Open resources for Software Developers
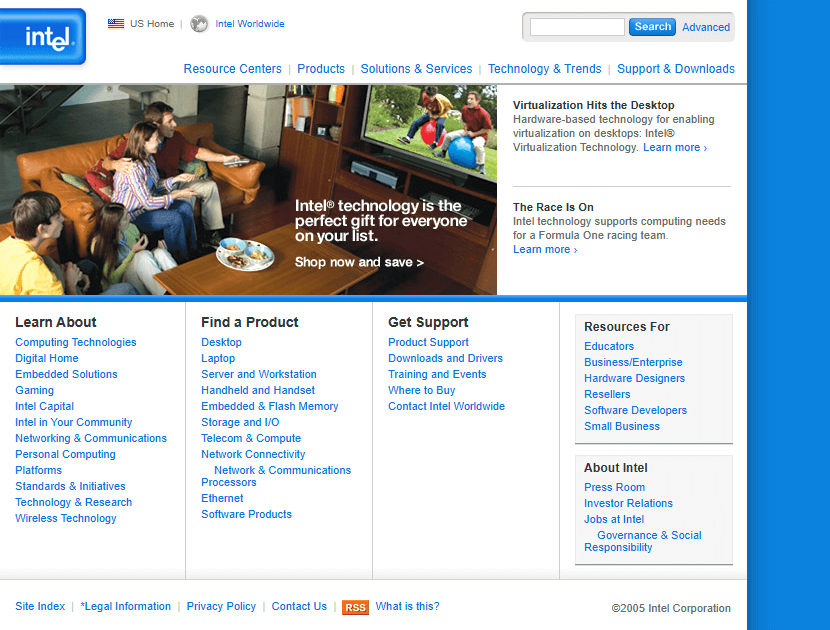The image size is (830, 630). click(635, 410)
